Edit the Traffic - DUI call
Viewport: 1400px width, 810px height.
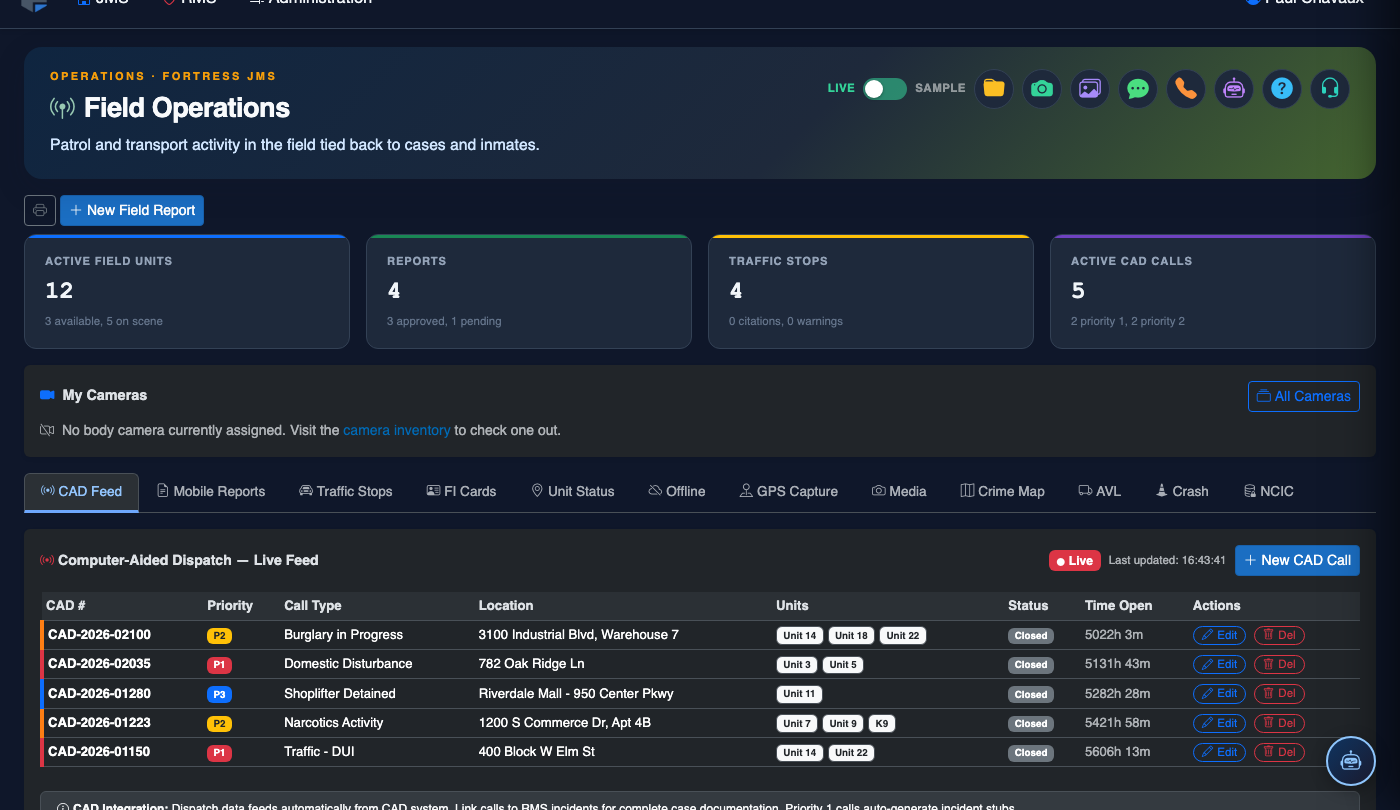pos(1219,752)
